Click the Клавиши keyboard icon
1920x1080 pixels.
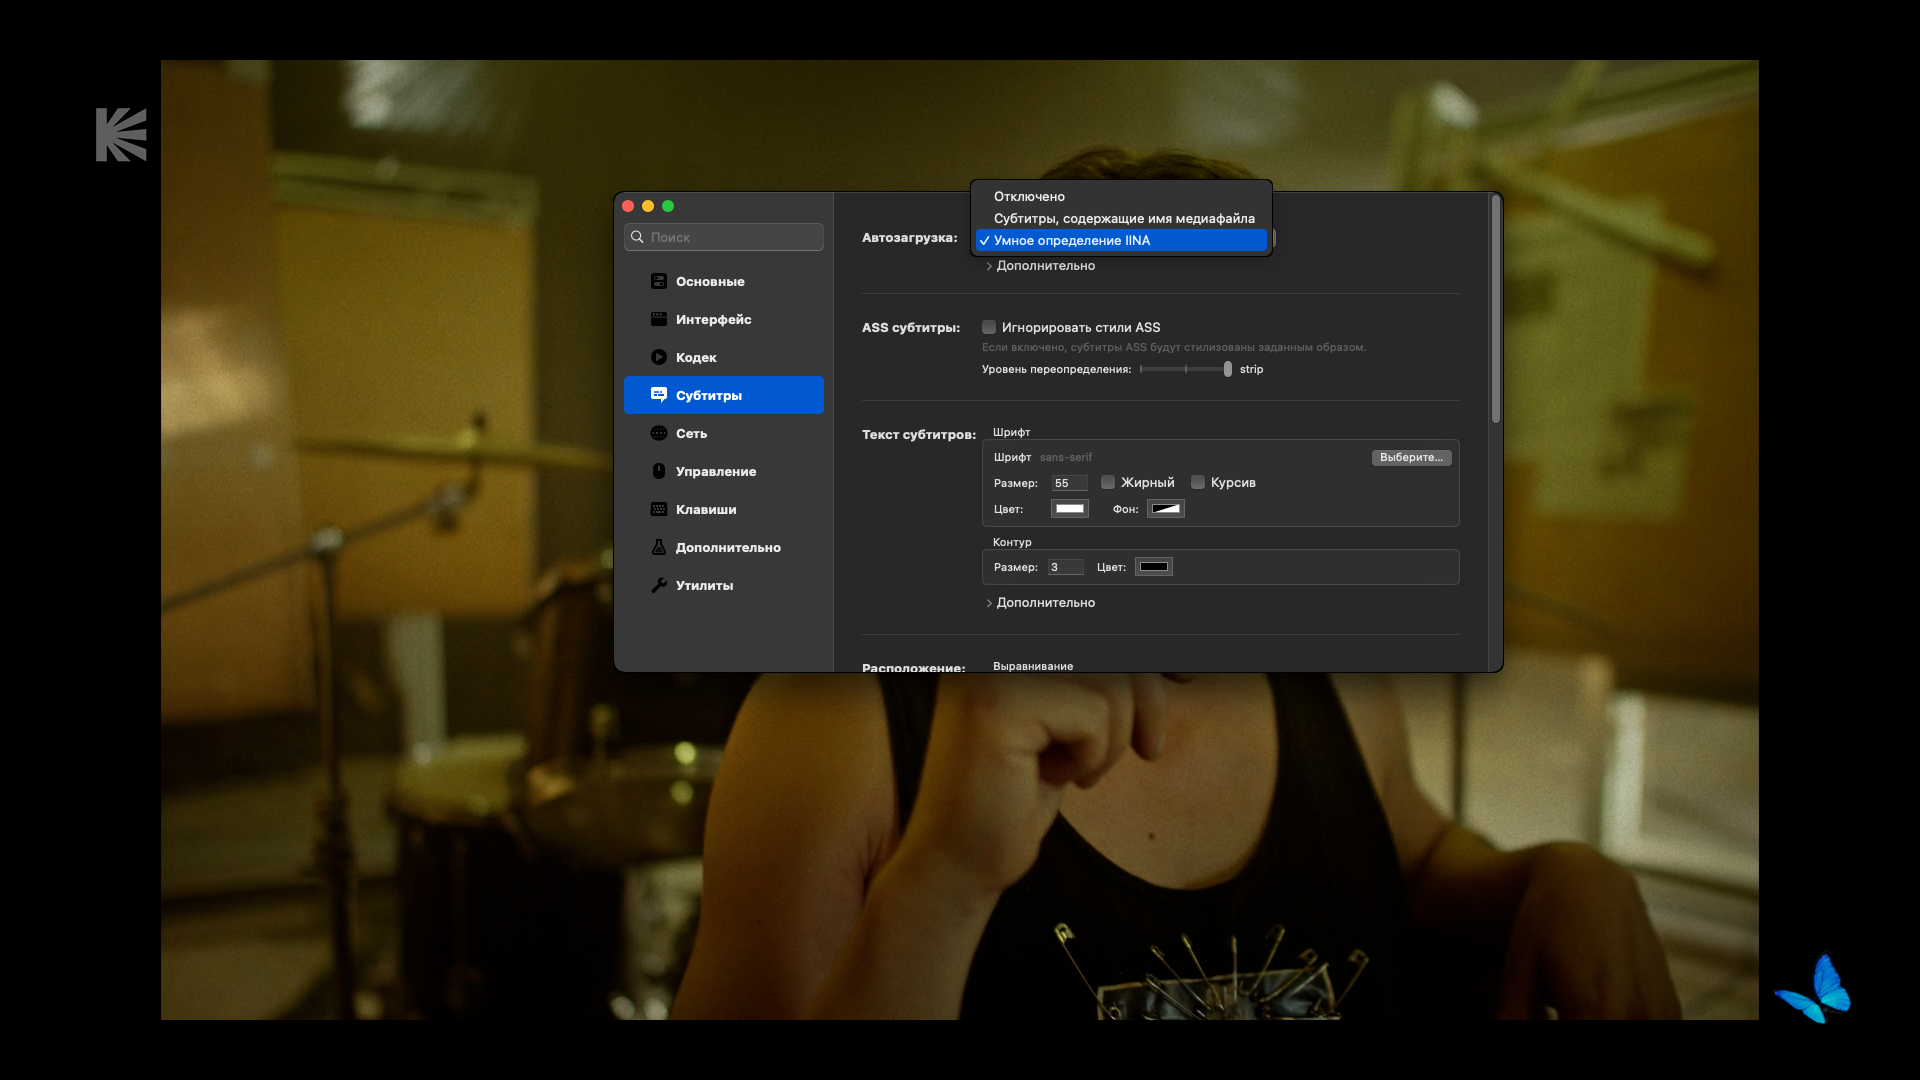658,509
